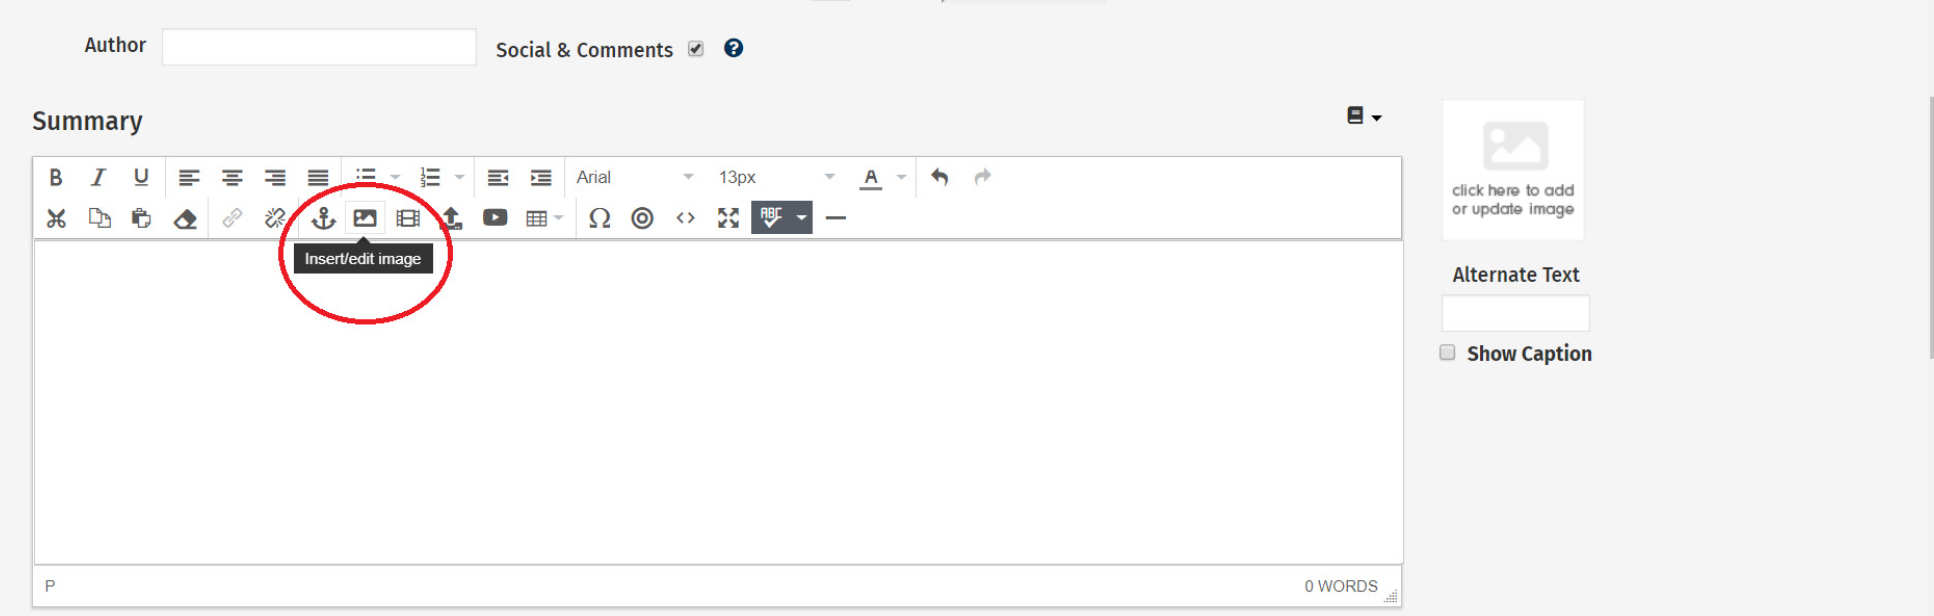Click the insert video film icon
Viewport: 1934px width, 616px height.
(x=408, y=218)
